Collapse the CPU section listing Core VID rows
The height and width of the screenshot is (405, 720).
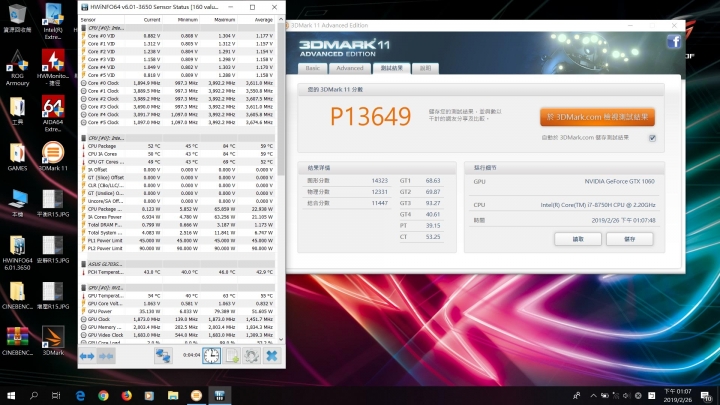tap(84, 28)
